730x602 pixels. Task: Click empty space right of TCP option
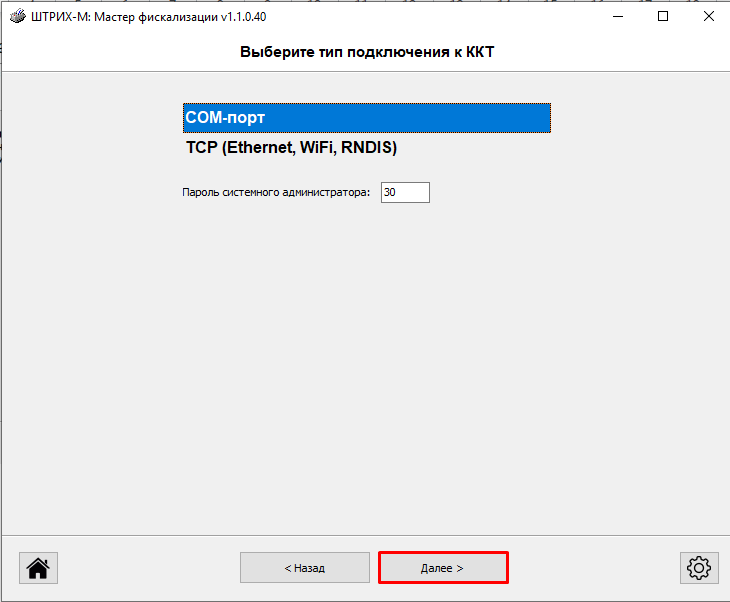pos(480,148)
